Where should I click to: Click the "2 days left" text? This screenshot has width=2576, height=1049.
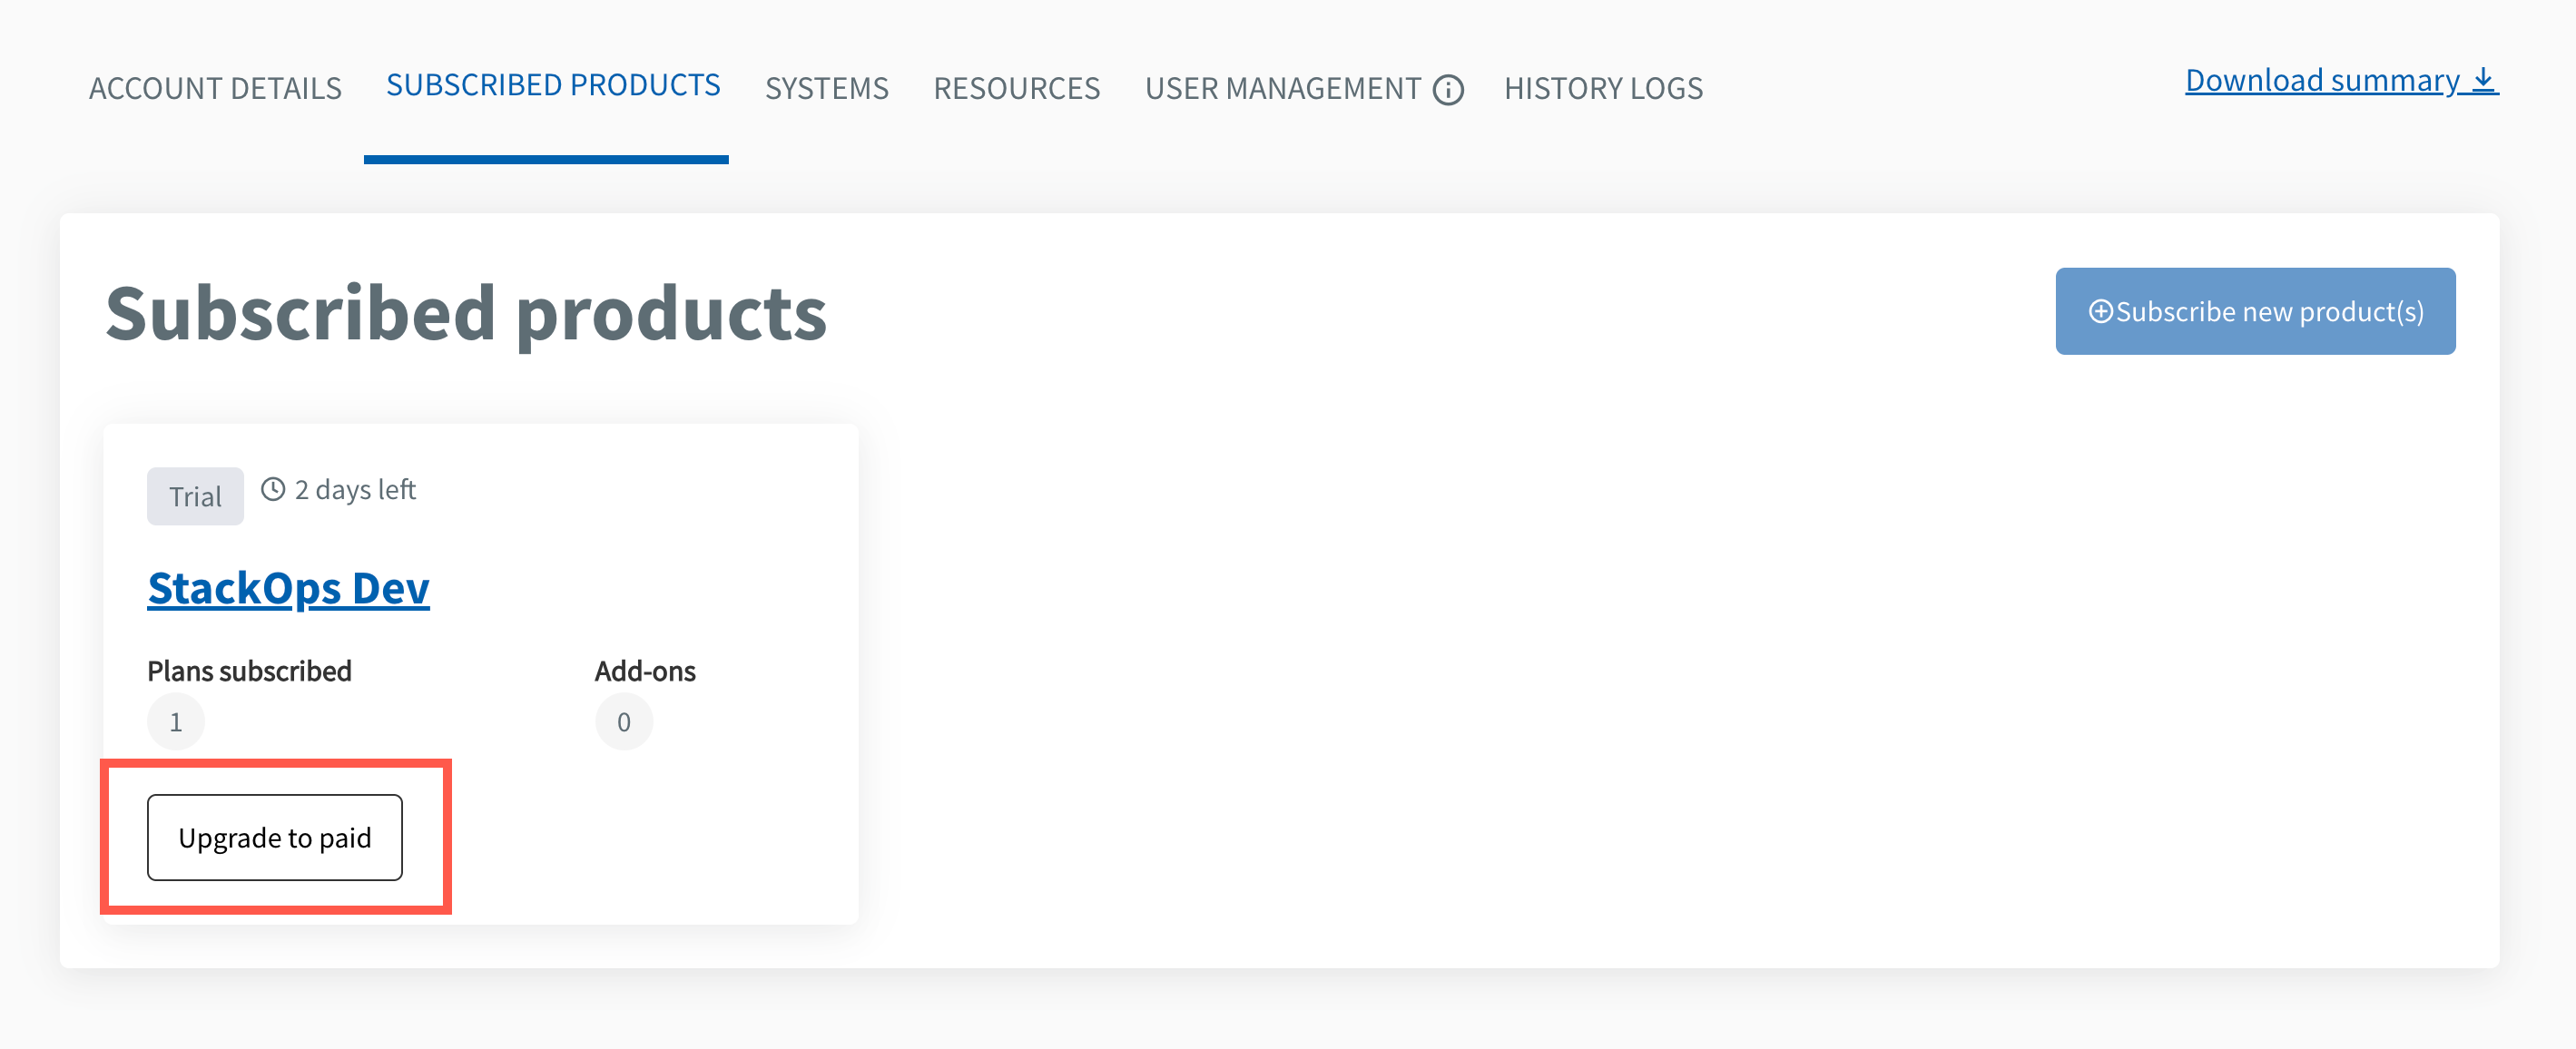[x=355, y=489]
